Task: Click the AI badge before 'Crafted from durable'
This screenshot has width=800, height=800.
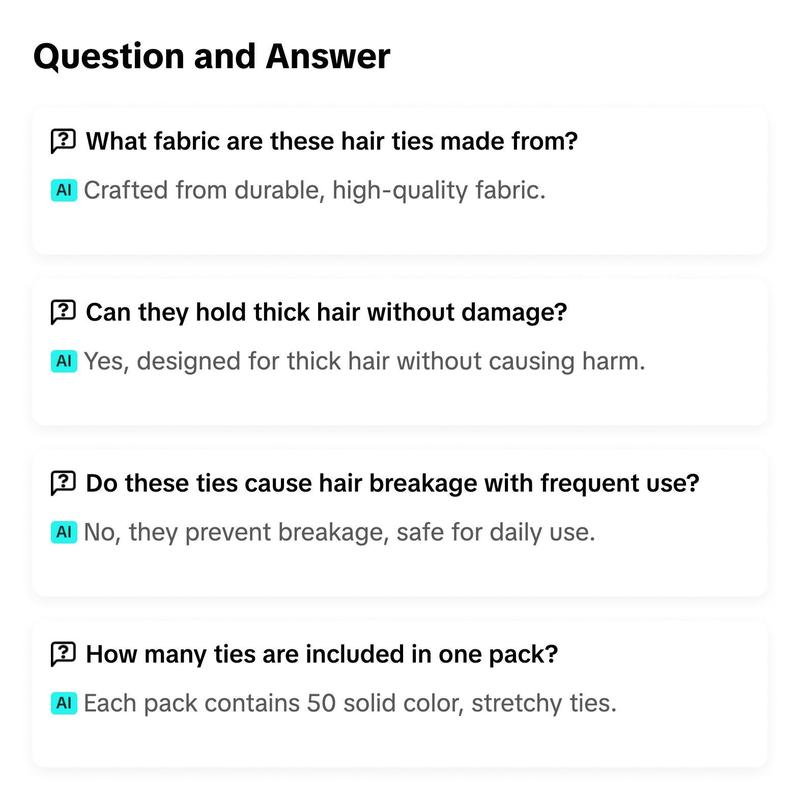Action: coord(64,190)
